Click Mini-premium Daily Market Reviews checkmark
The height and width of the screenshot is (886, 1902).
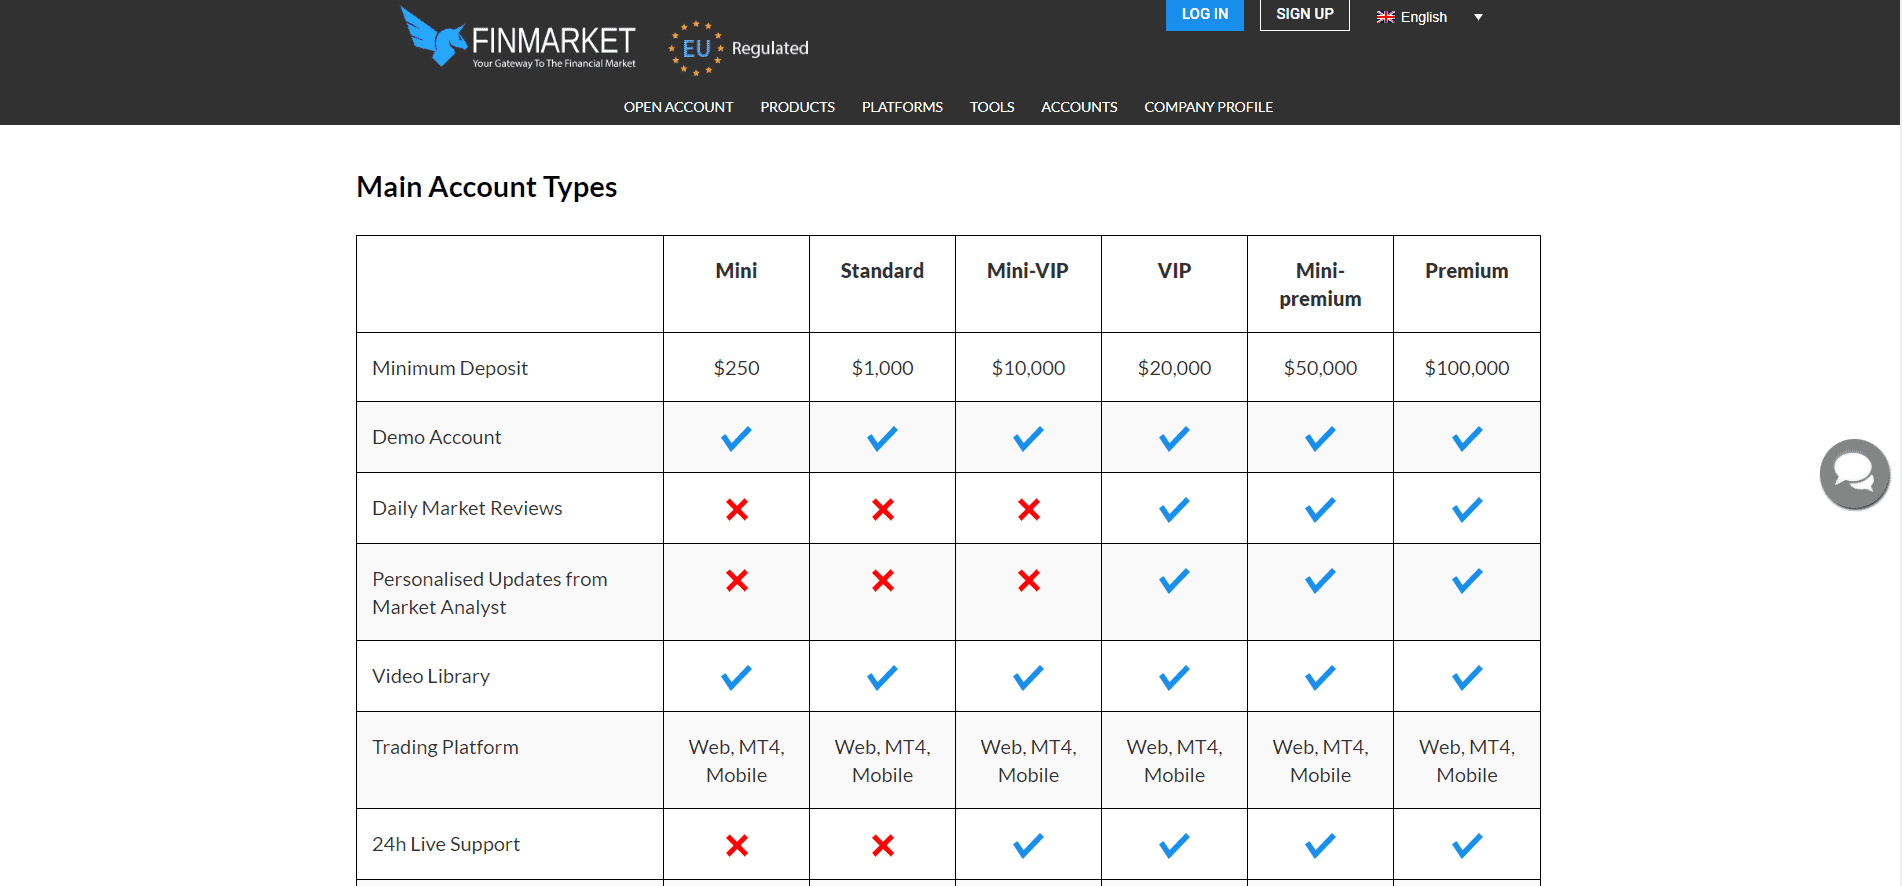tap(1320, 509)
